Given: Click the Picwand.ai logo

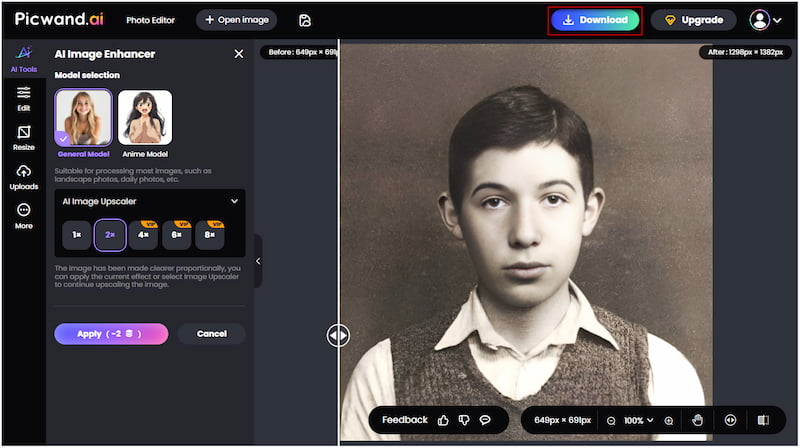Looking at the screenshot, I should click(59, 19).
